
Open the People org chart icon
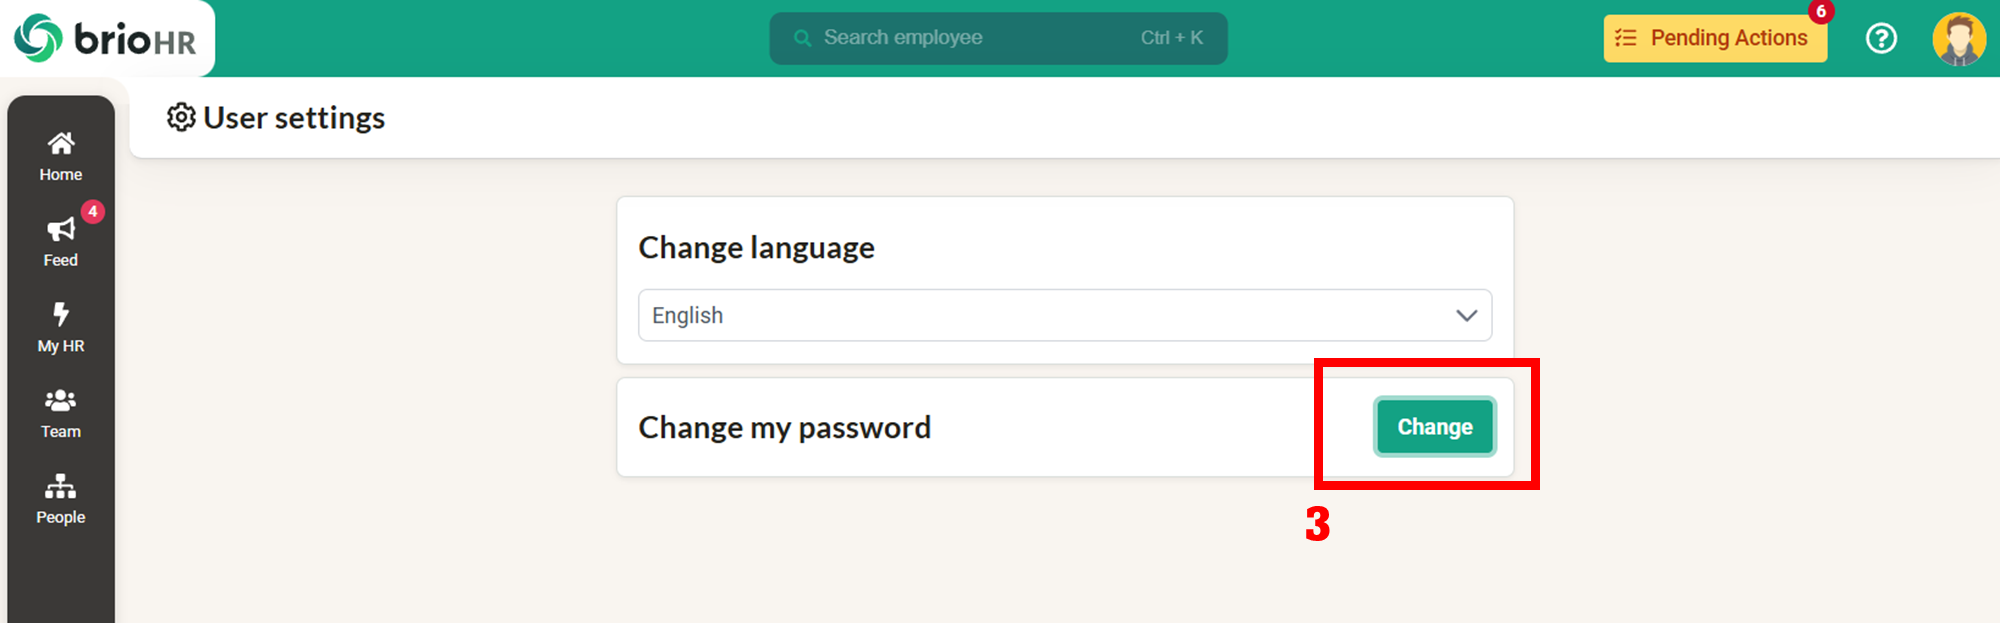(61, 486)
